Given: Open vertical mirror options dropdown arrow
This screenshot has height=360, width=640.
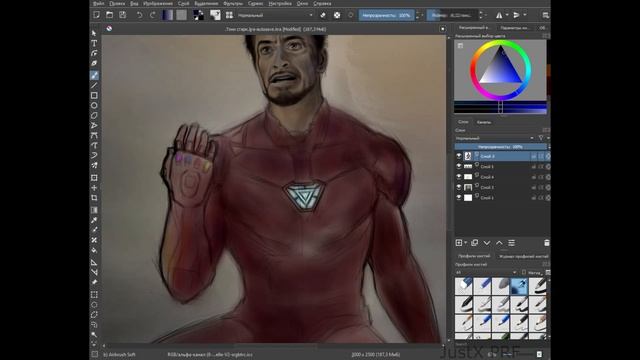Looking at the screenshot, I should 524,15.
